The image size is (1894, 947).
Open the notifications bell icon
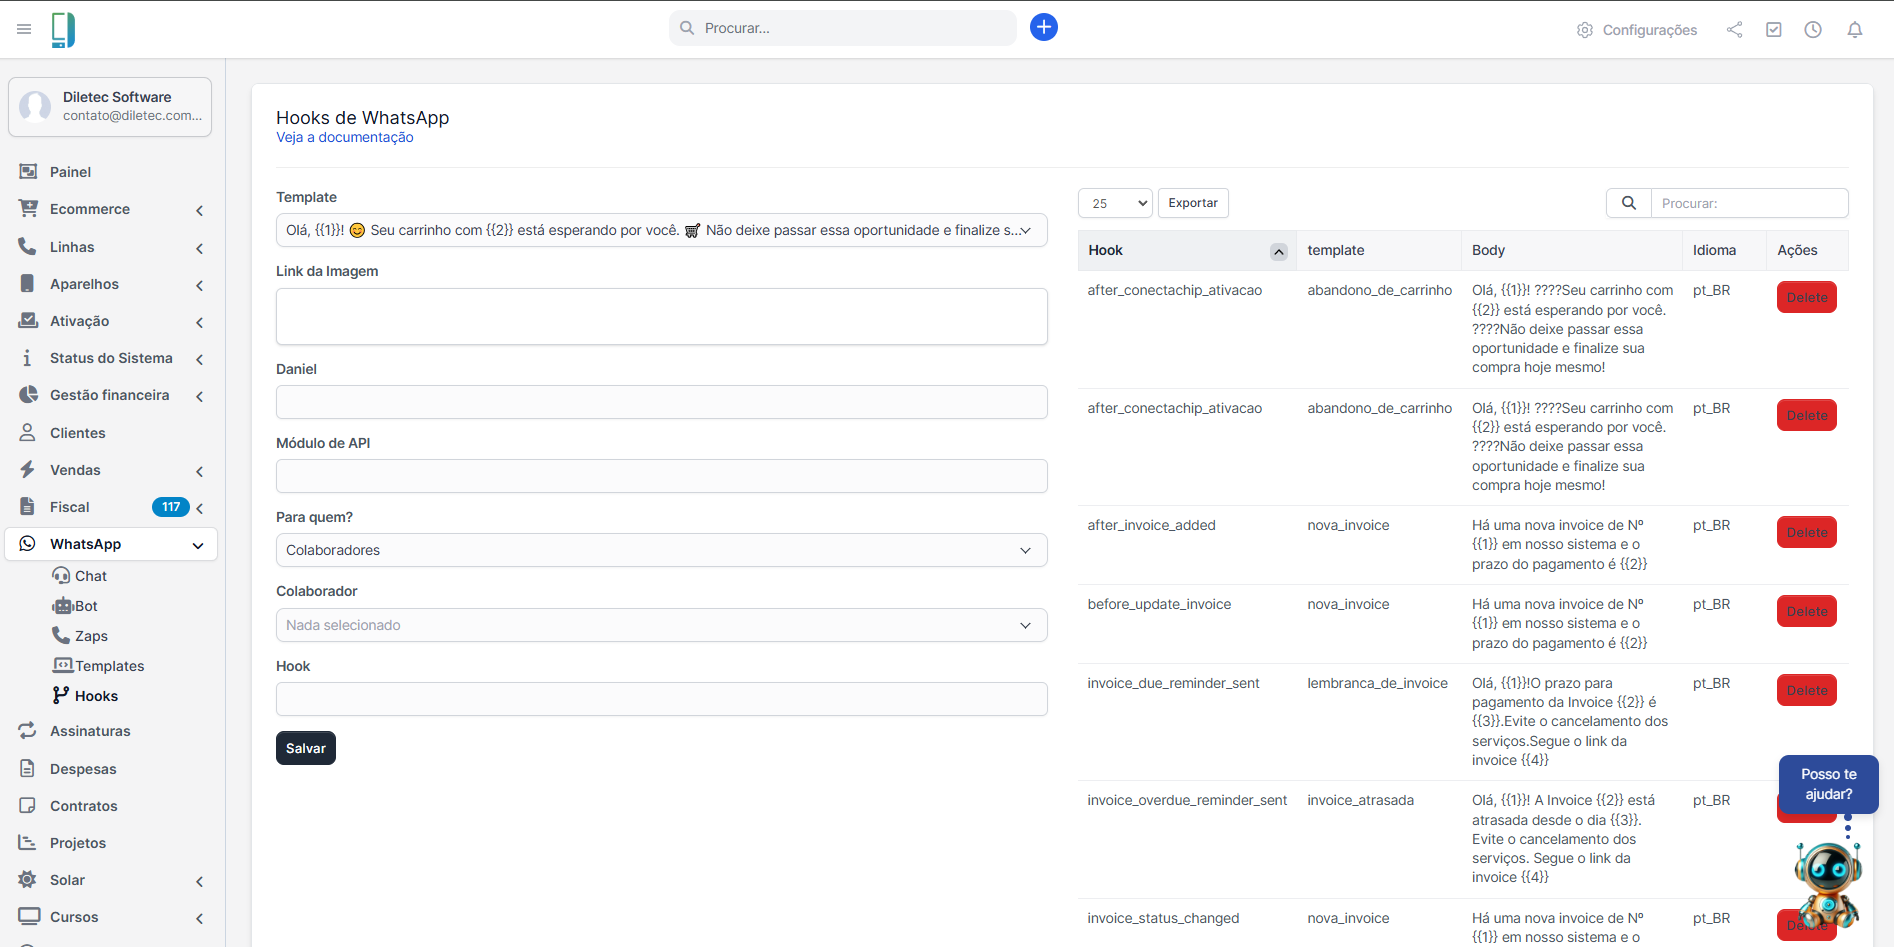point(1854,30)
